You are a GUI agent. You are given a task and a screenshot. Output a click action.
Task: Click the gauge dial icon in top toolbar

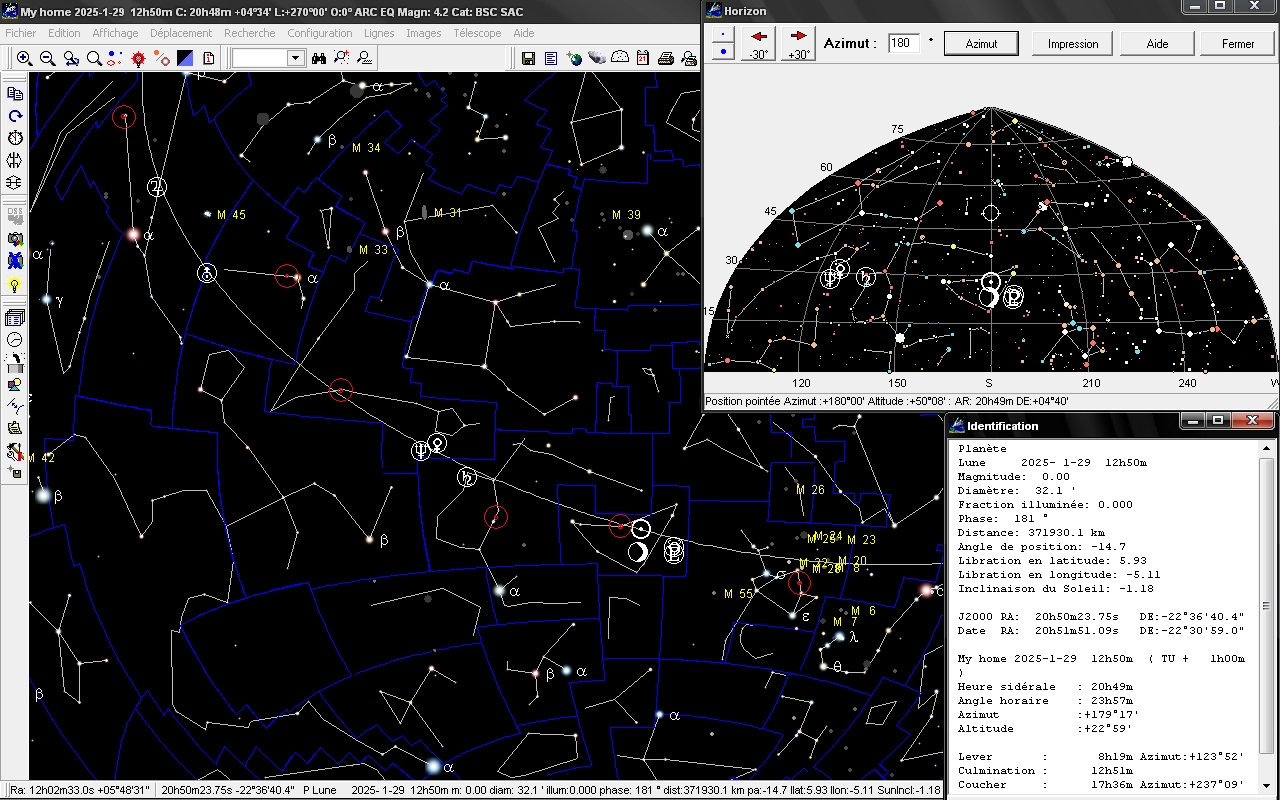point(620,58)
